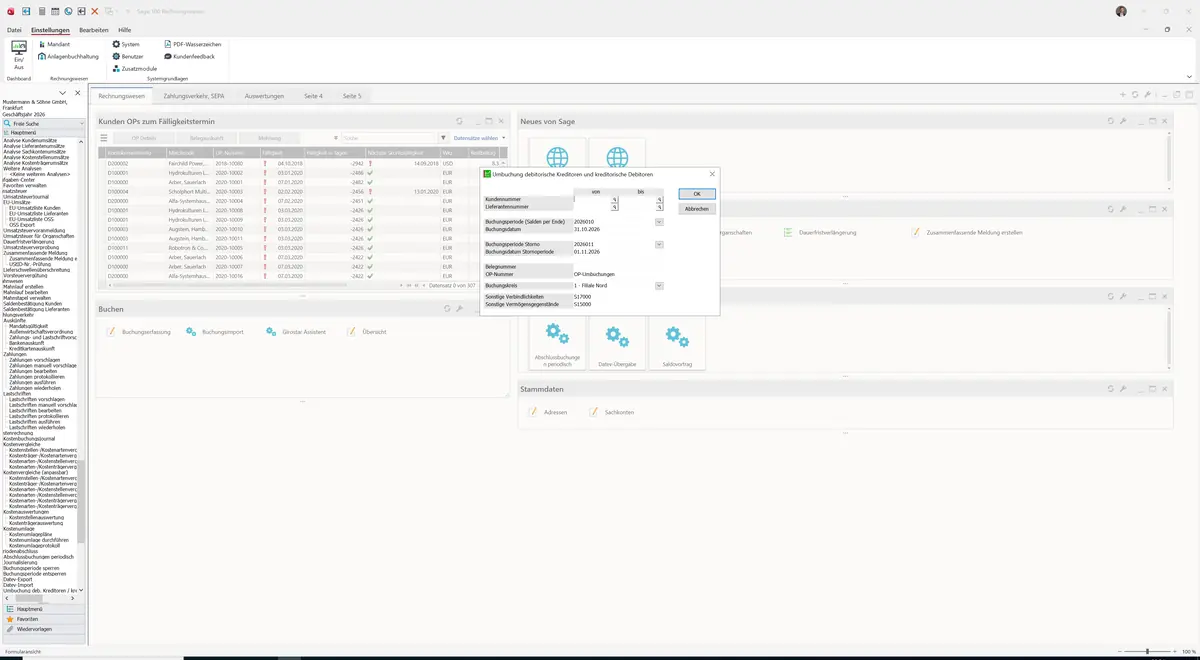
Task: Select OSS Export in tree
Action: tap(22, 225)
